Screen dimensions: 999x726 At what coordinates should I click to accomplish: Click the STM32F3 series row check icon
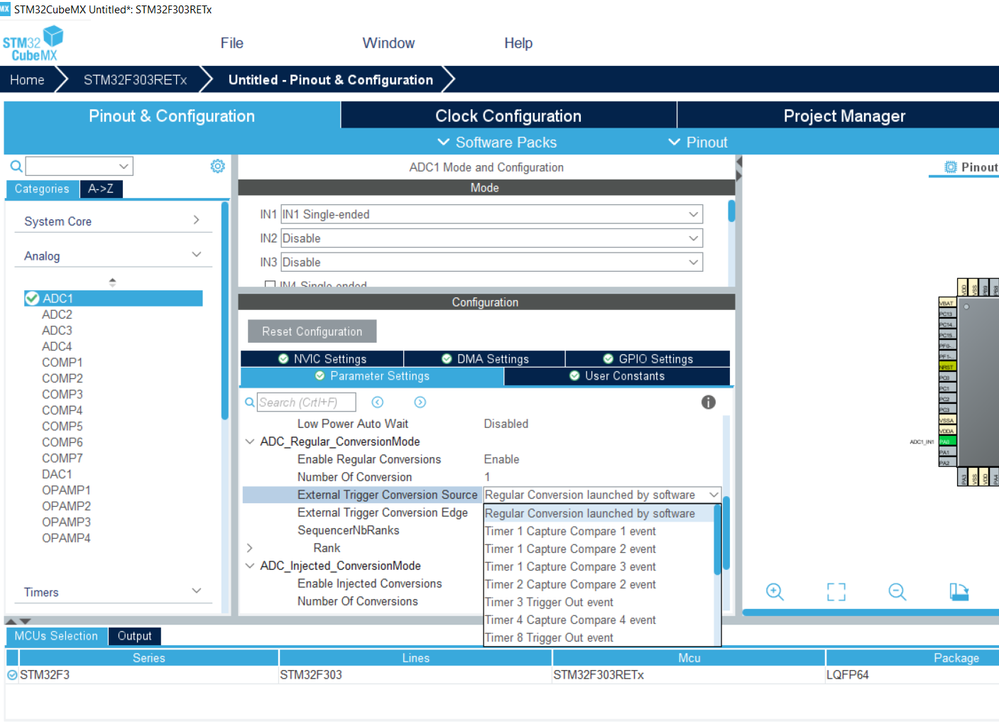tap(12, 674)
